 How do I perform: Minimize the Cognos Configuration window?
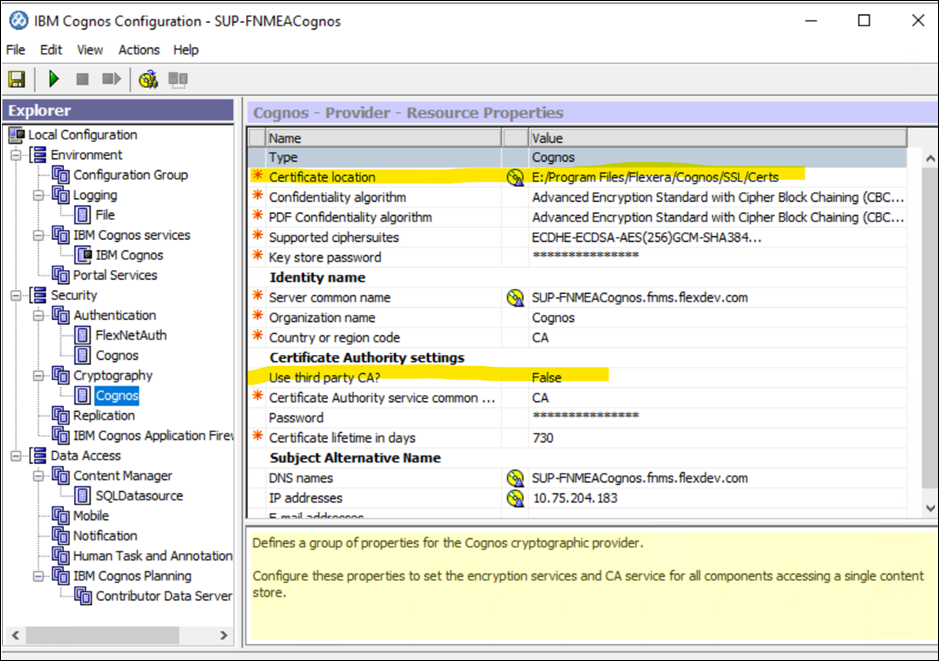(811, 20)
